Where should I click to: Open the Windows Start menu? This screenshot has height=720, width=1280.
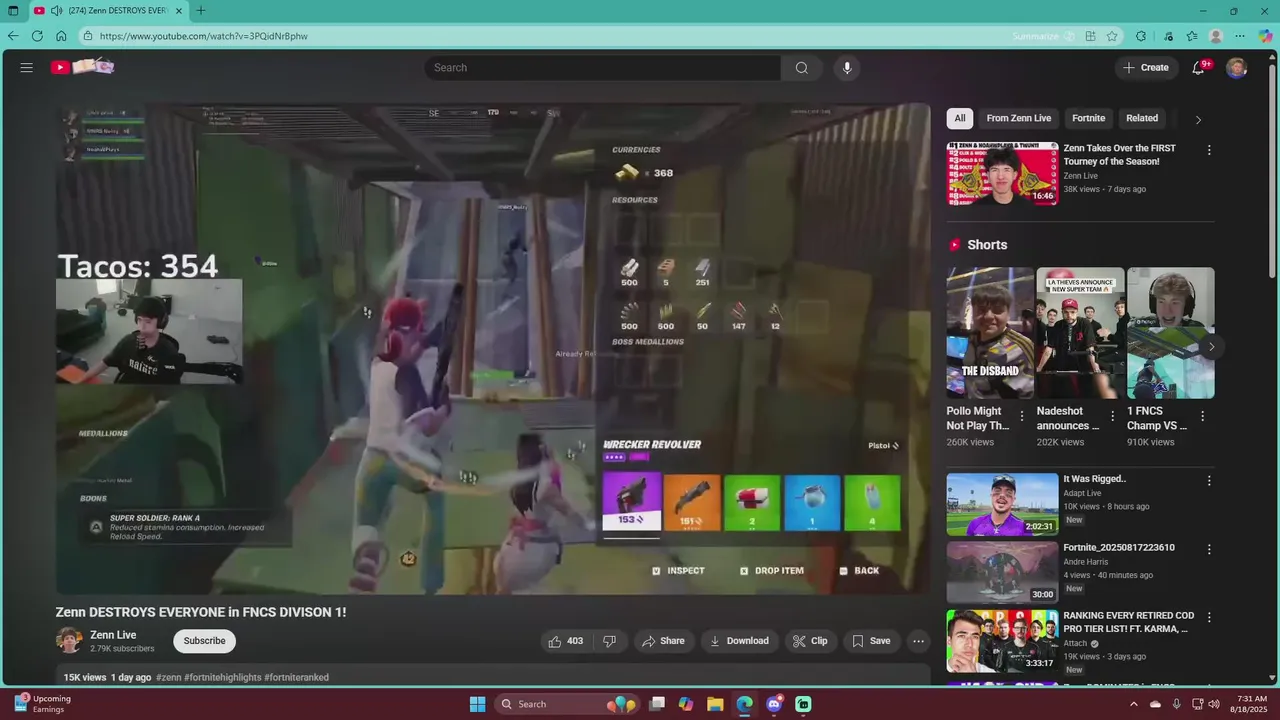(477, 704)
